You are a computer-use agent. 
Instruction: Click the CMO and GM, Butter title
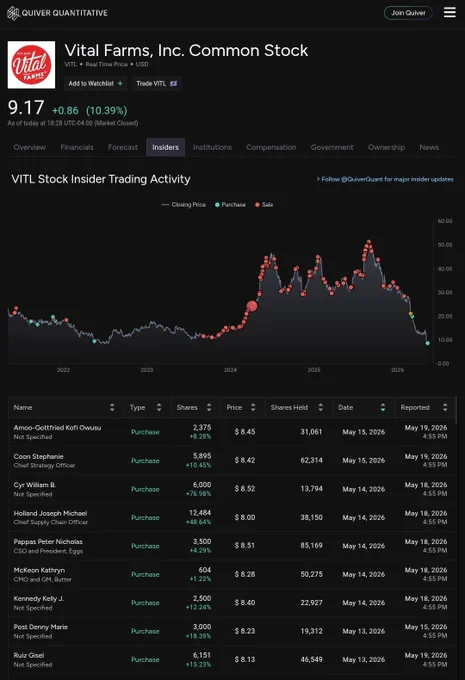tap(43, 579)
